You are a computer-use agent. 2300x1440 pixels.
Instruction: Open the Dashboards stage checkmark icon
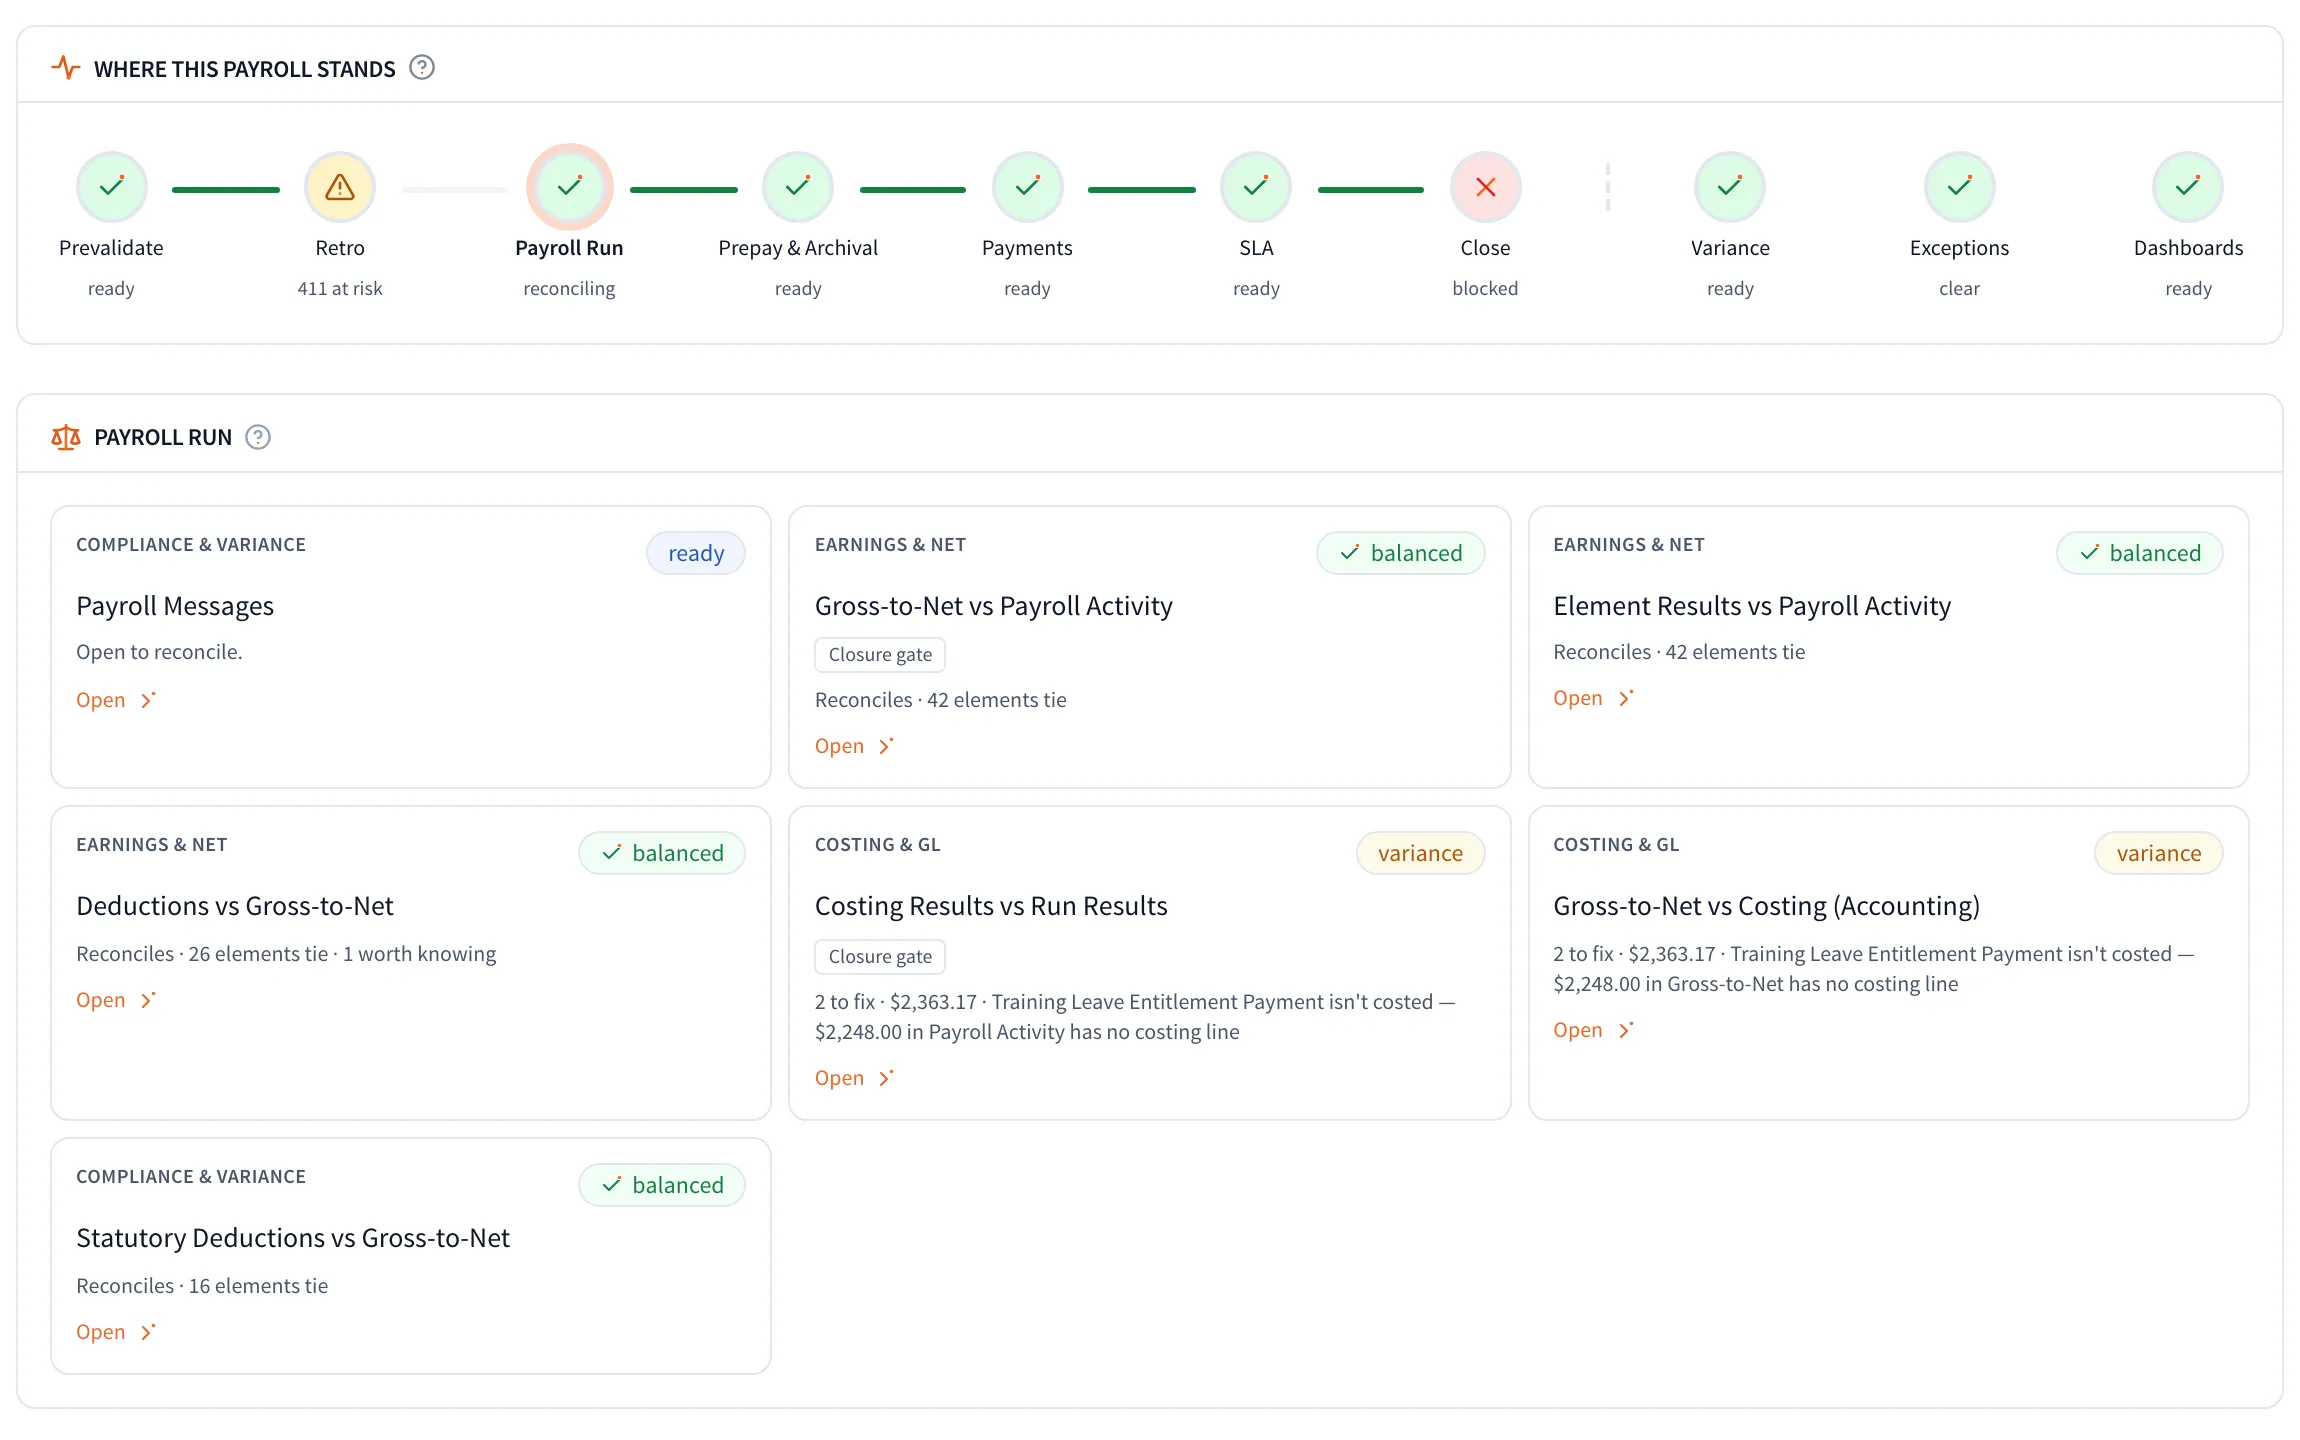(2188, 187)
